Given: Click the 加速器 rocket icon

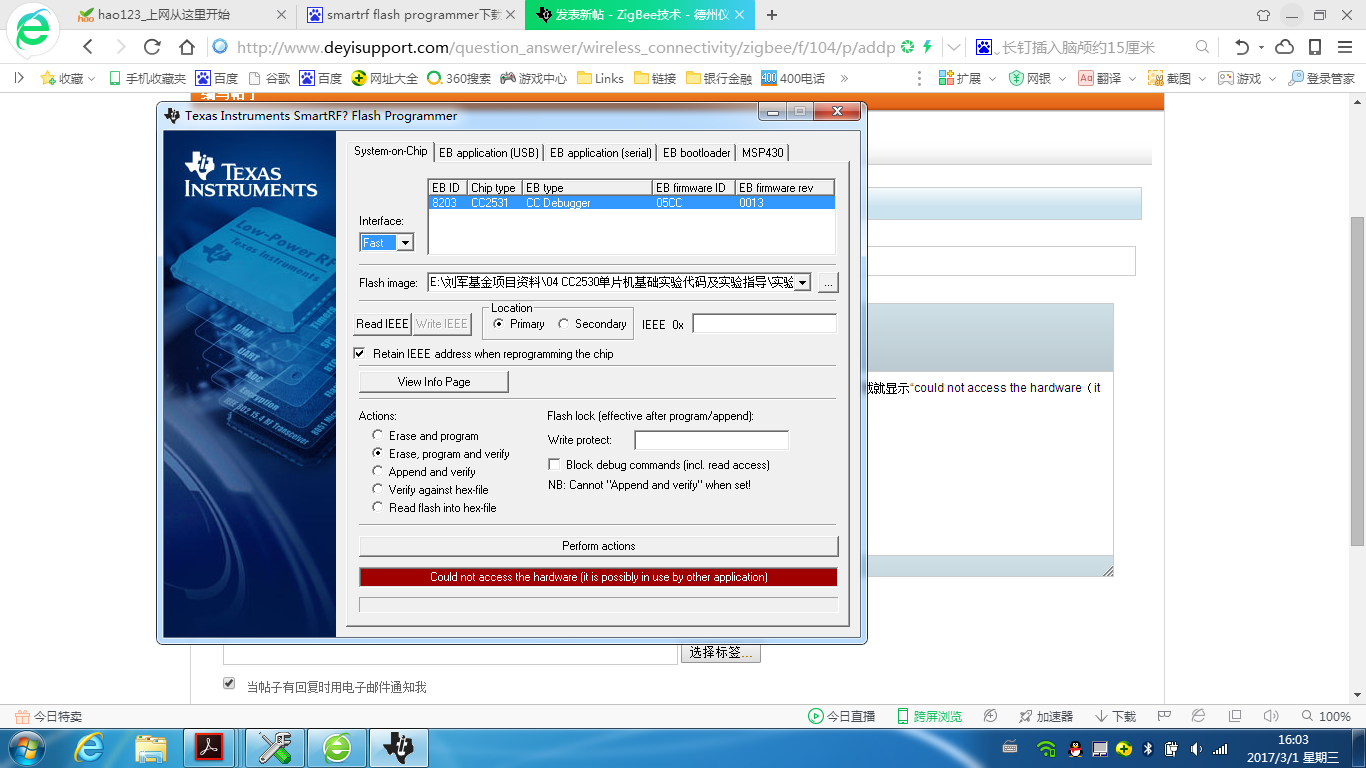Looking at the screenshot, I should click(x=1025, y=716).
